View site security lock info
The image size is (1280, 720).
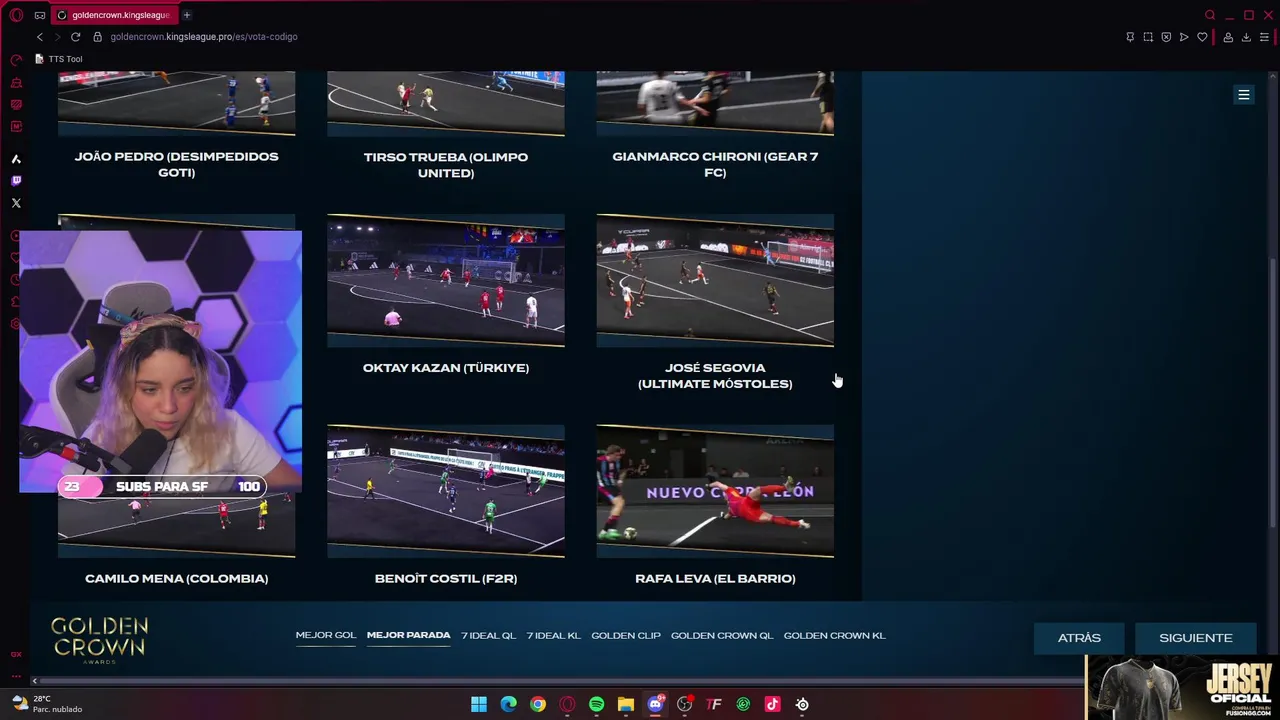97,37
